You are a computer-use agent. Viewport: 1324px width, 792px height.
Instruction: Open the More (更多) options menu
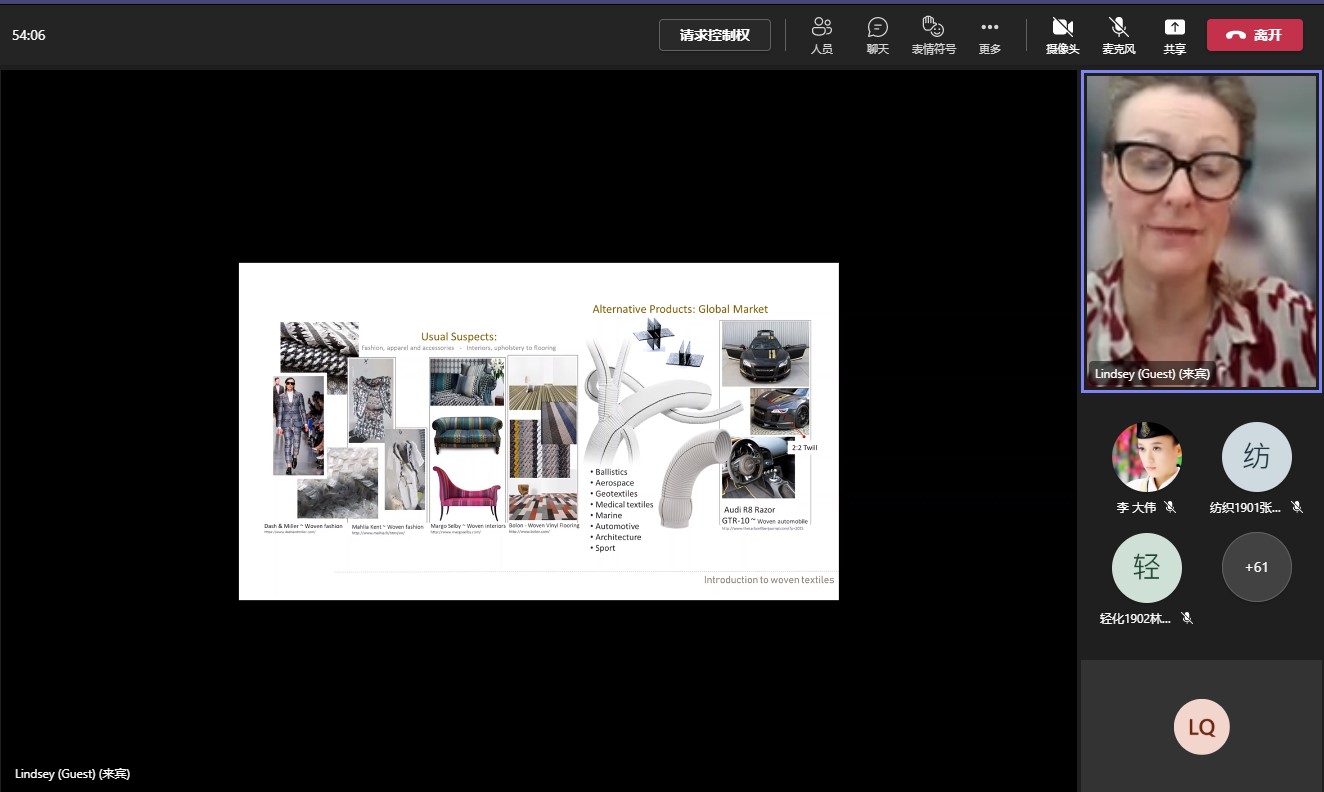click(x=989, y=35)
